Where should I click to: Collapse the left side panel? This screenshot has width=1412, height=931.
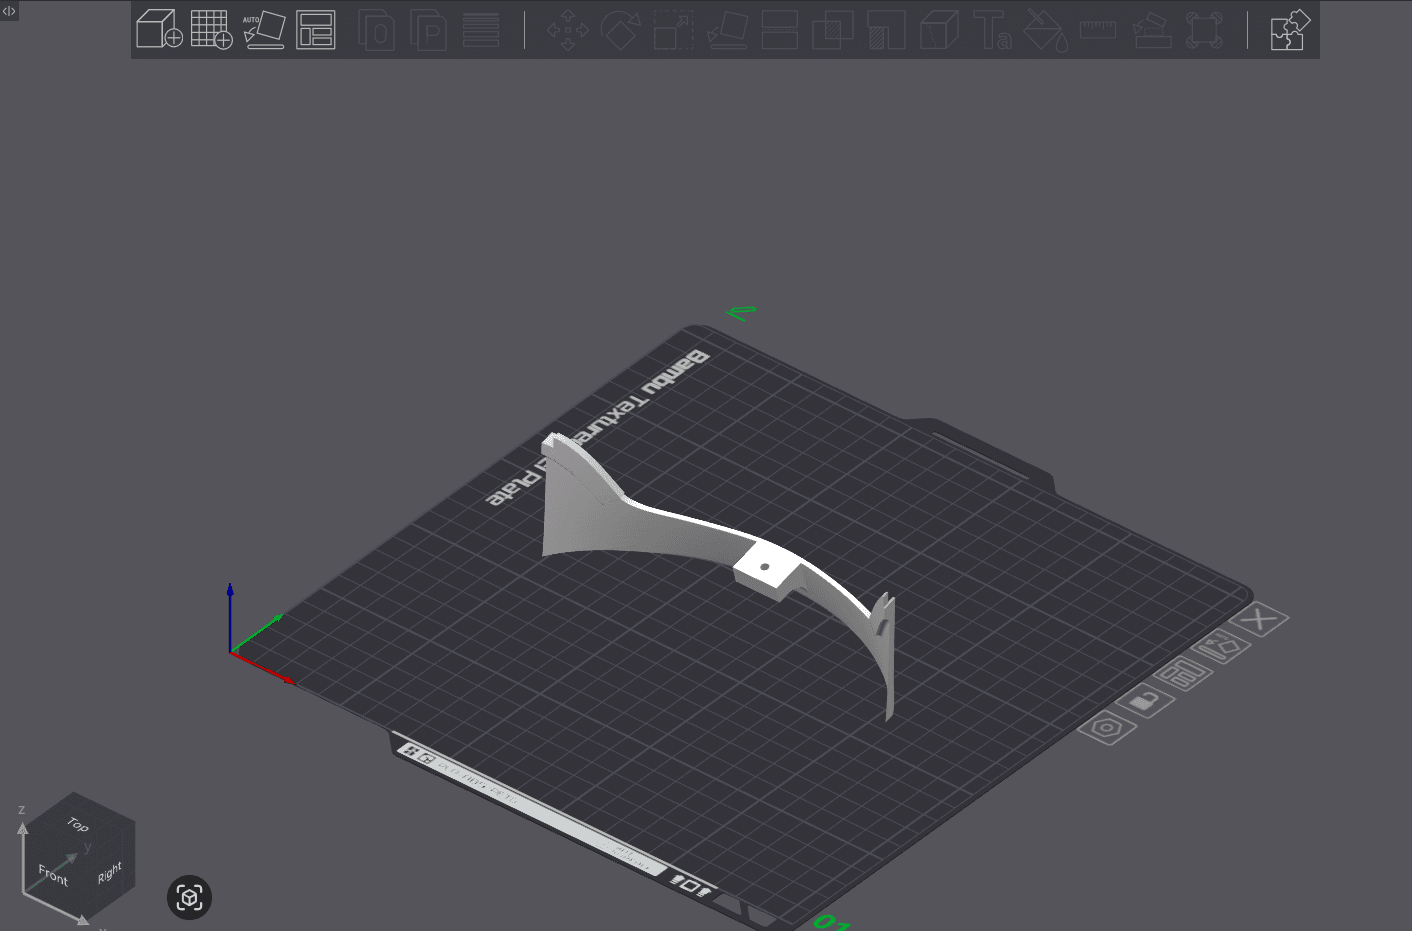click(9, 10)
